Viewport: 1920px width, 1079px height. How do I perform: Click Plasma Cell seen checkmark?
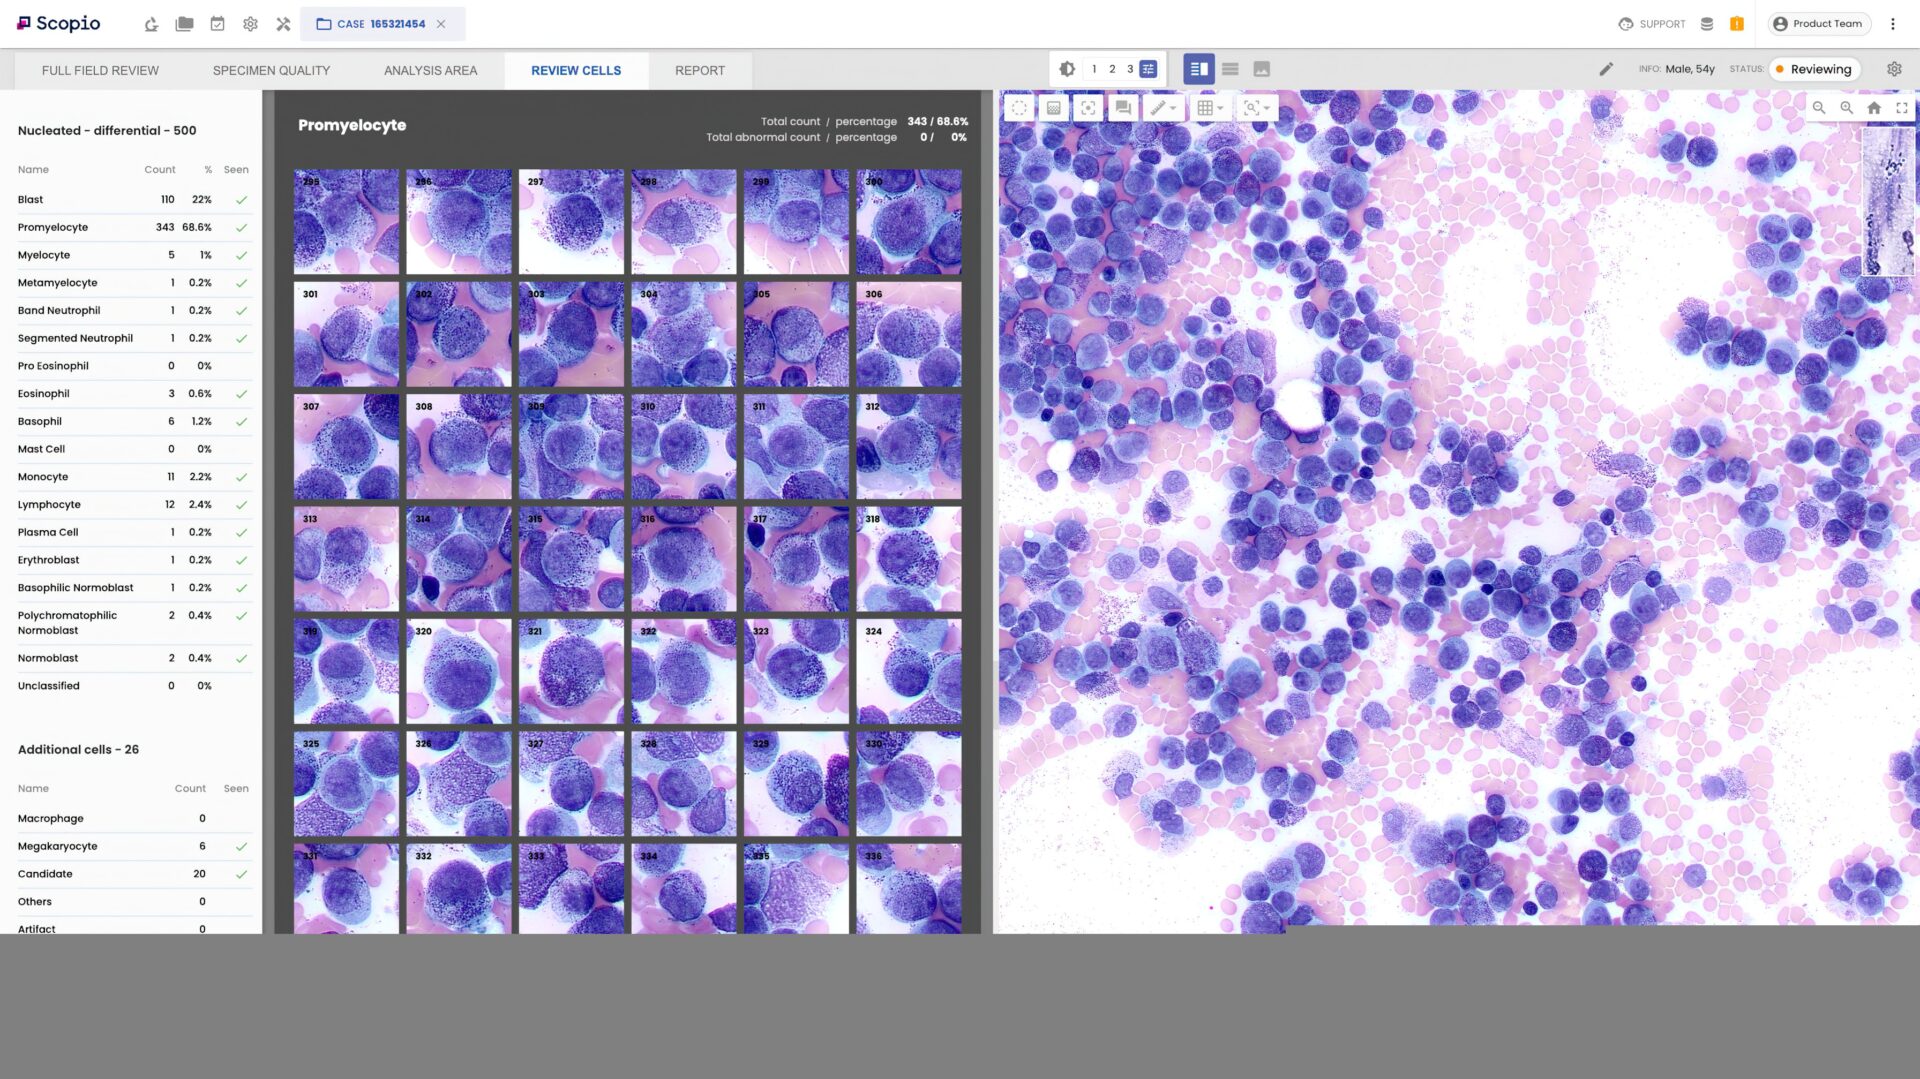coord(241,533)
